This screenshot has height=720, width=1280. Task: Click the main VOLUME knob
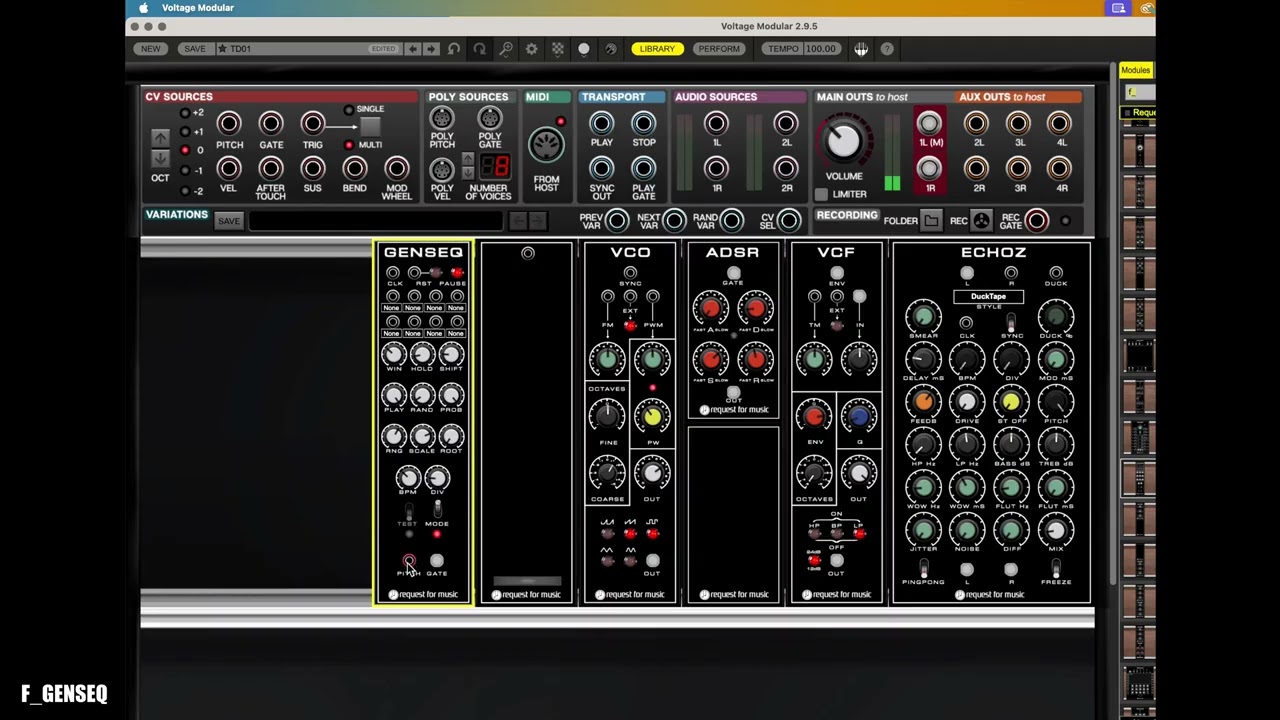point(844,142)
